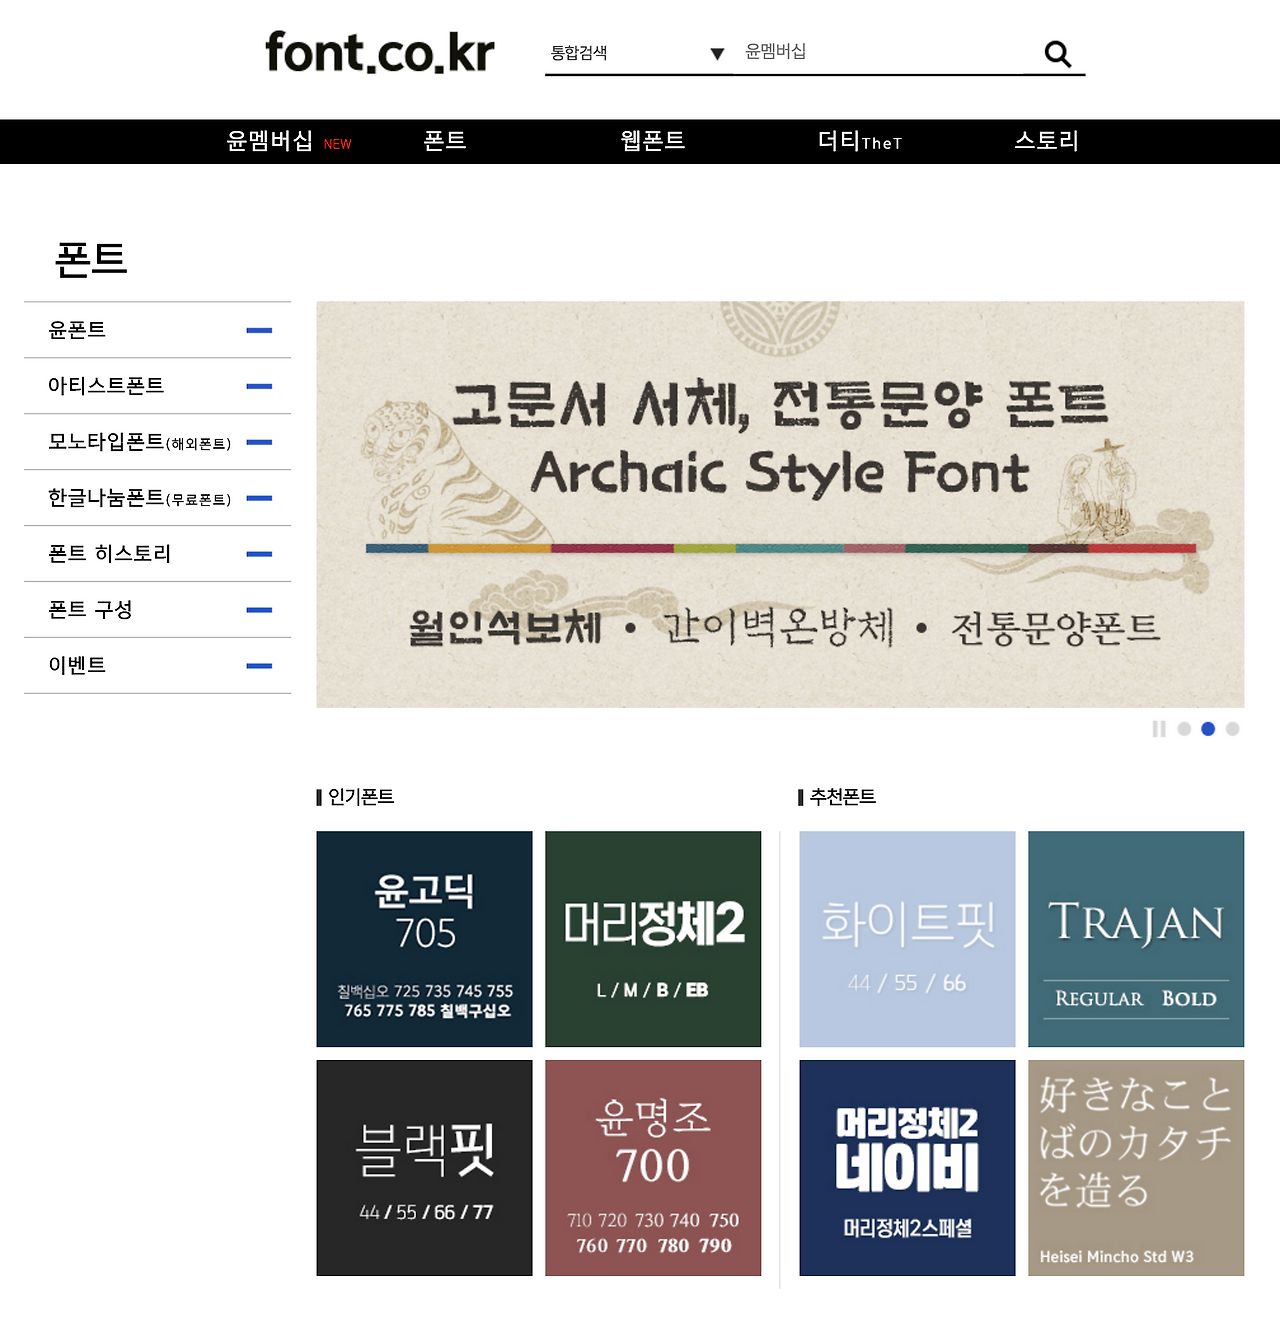Viewport: 1280px width, 1318px height.
Task: Open the Trajan Regular Bold tile
Action: tap(1136, 939)
